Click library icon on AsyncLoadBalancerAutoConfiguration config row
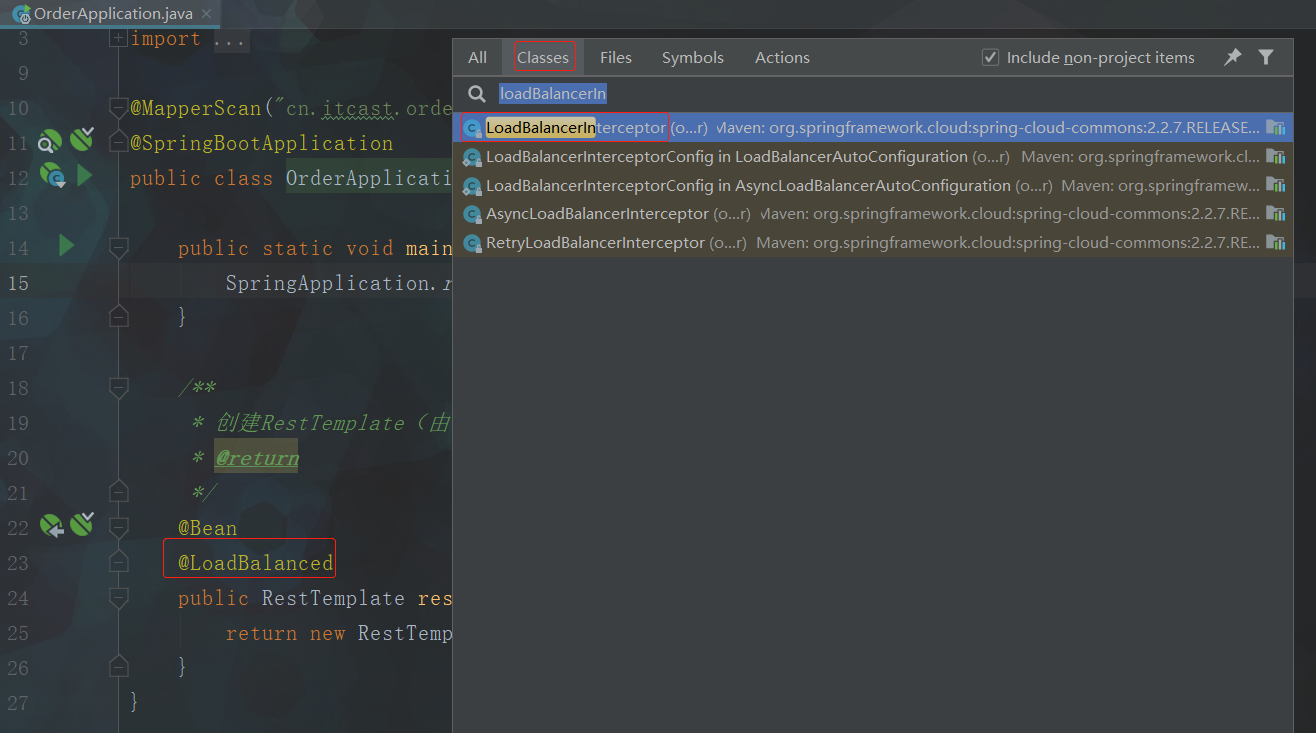The image size is (1316, 733). tap(1275, 186)
